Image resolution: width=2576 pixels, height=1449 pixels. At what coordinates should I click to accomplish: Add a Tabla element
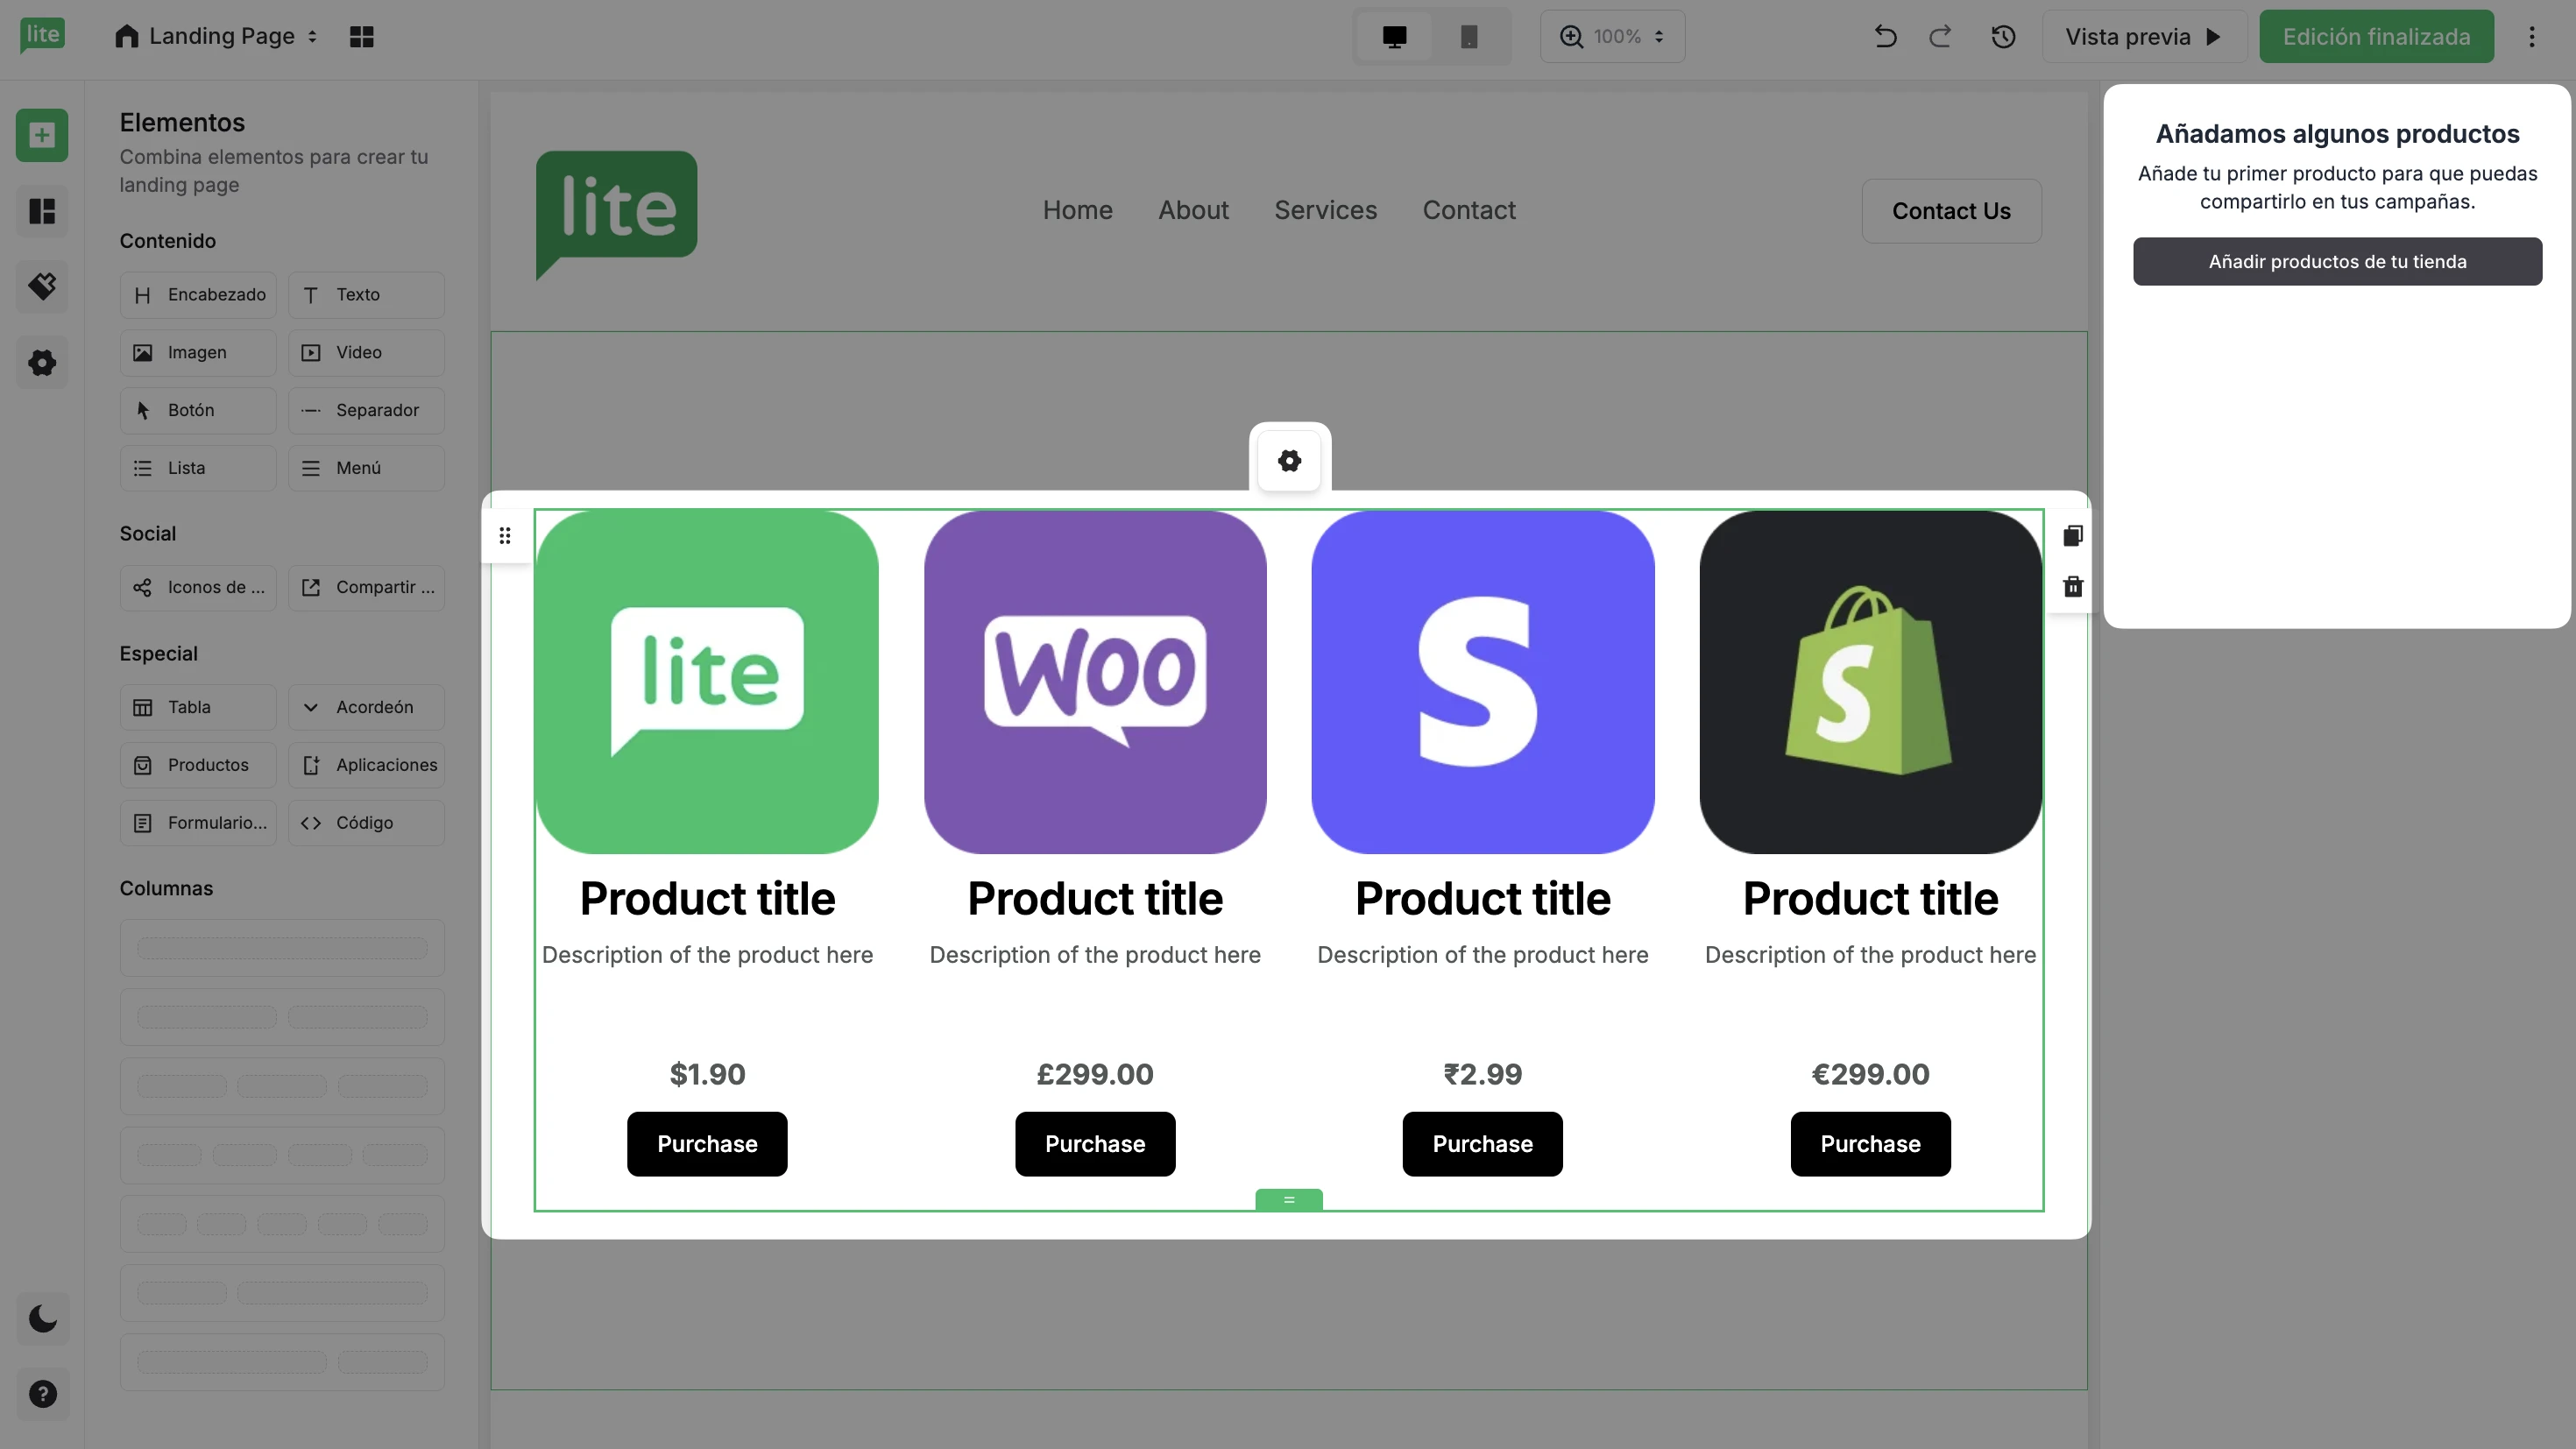click(x=198, y=708)
